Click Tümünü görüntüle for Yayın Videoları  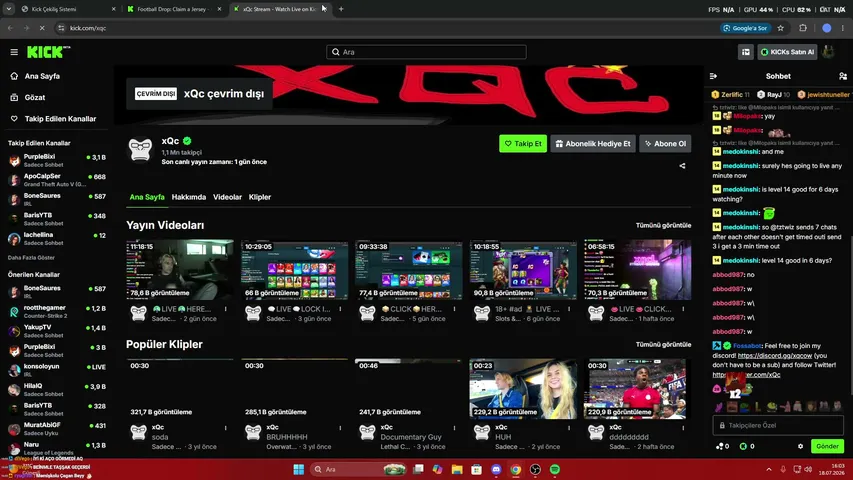[x=663, y=225]
